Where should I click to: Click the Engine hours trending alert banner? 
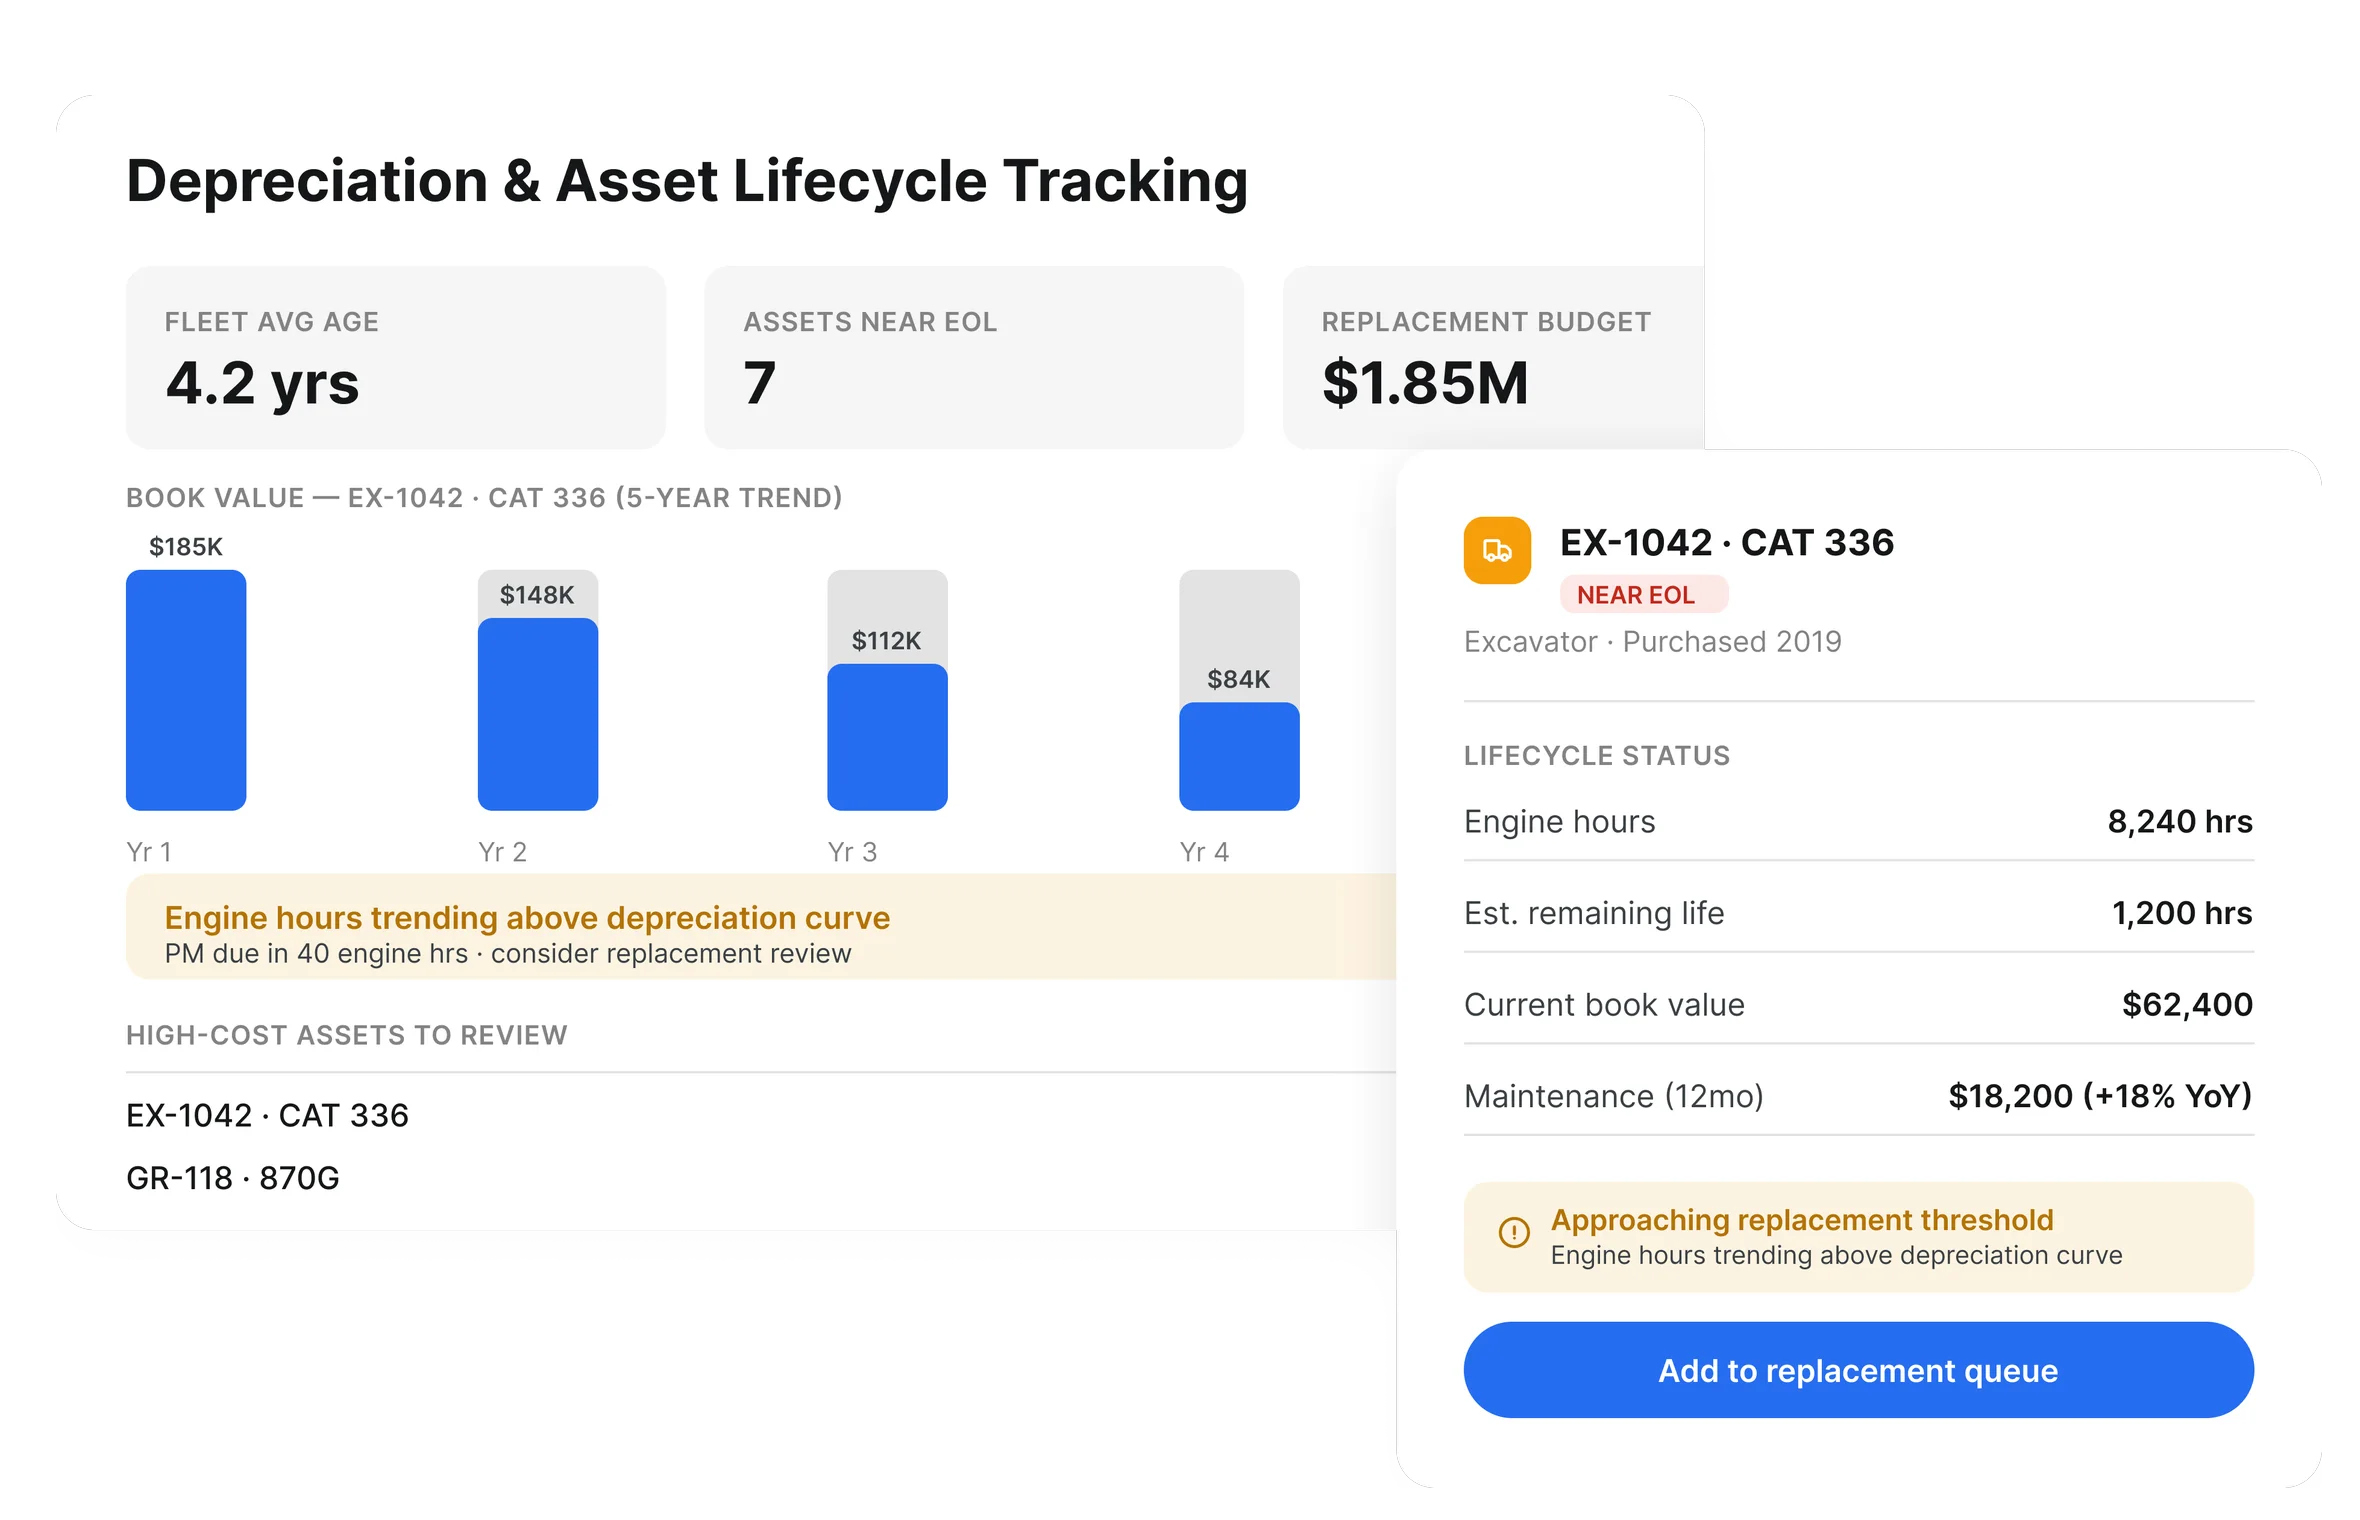(761, 926)
